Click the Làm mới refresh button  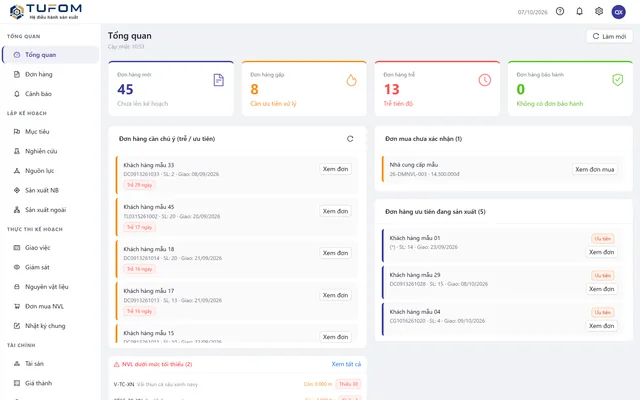(x=609, y=36)
